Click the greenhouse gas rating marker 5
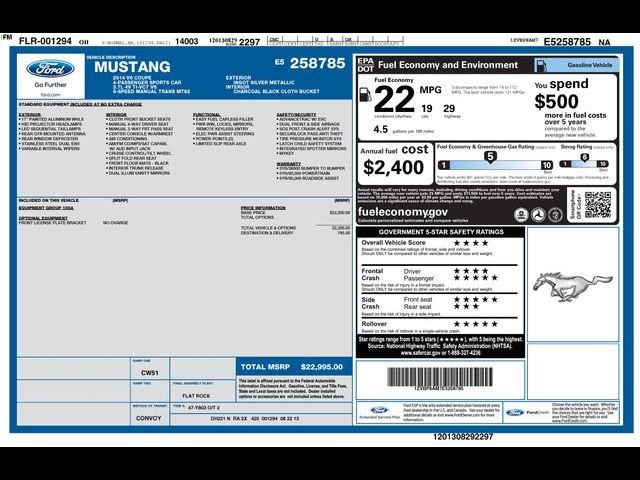This screenshot has height=480, width=640. [x=490, y=157]
